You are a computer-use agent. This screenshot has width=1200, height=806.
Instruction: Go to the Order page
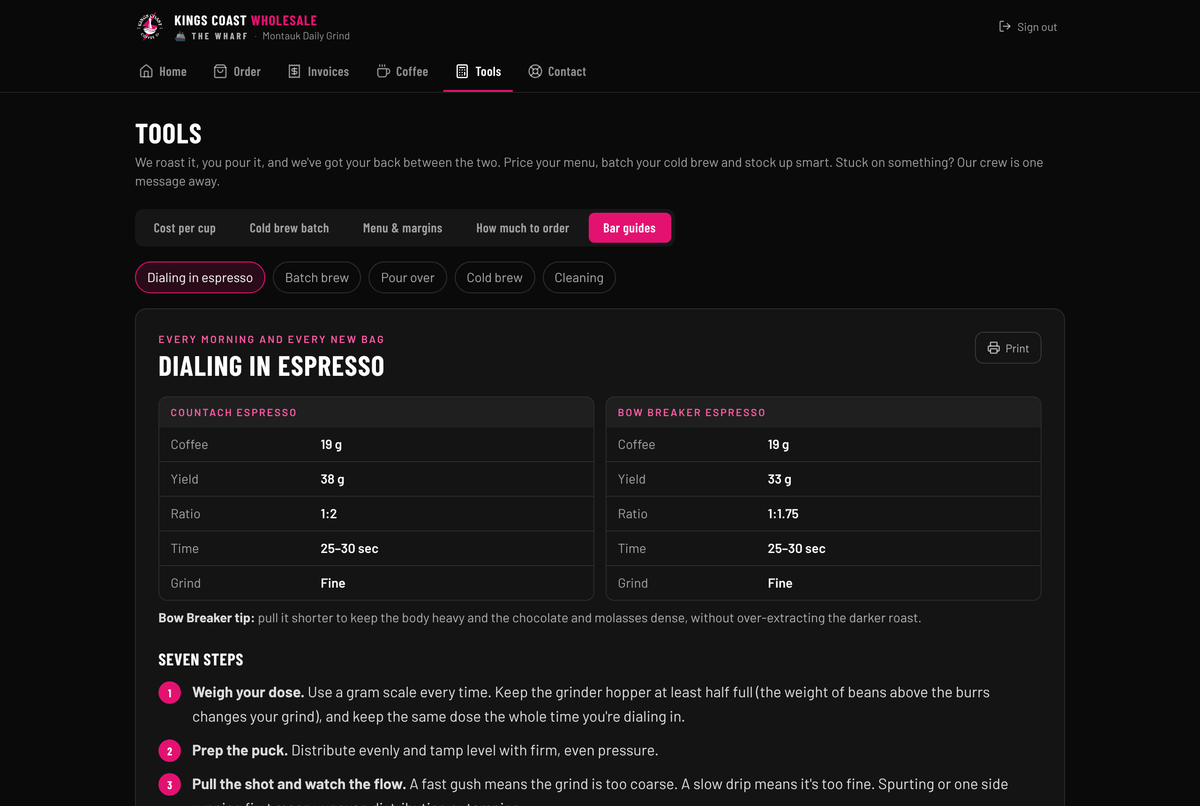pos(237,71)
